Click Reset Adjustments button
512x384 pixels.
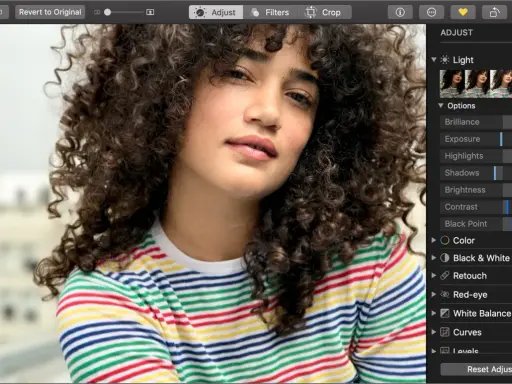pyautogui.click(x=476, y=369)
